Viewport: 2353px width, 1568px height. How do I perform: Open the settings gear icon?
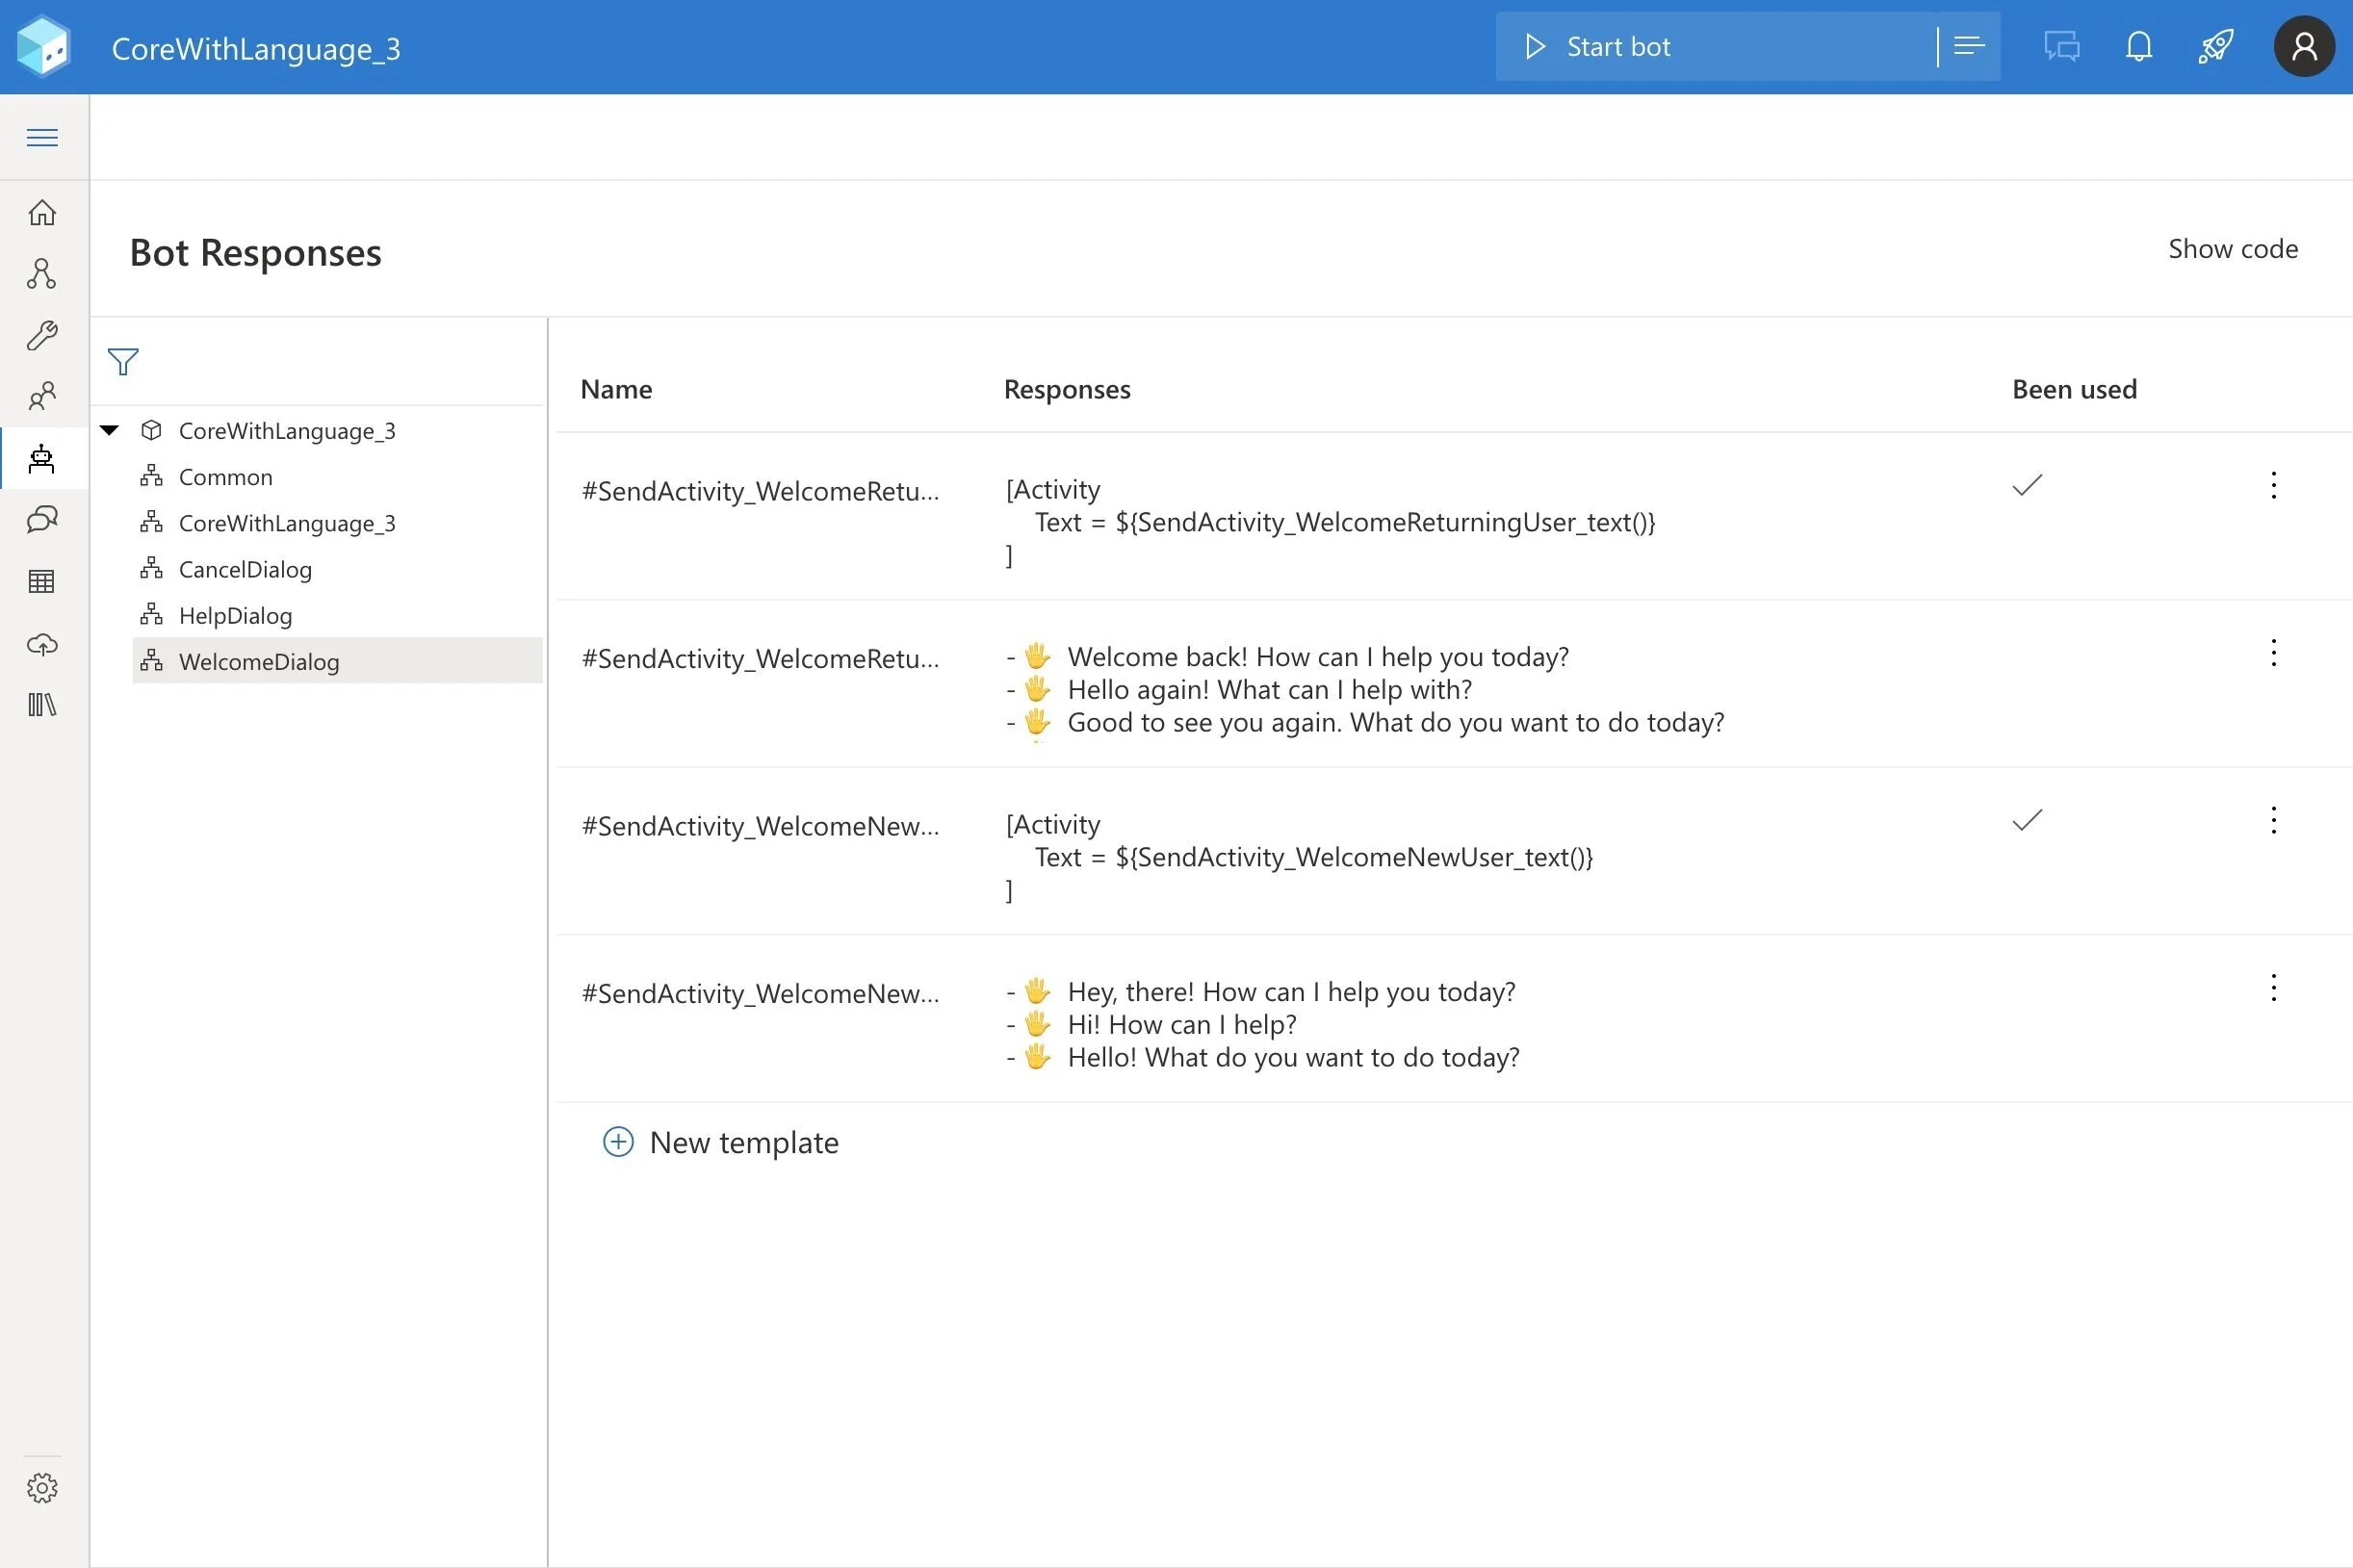(42, 1488)
